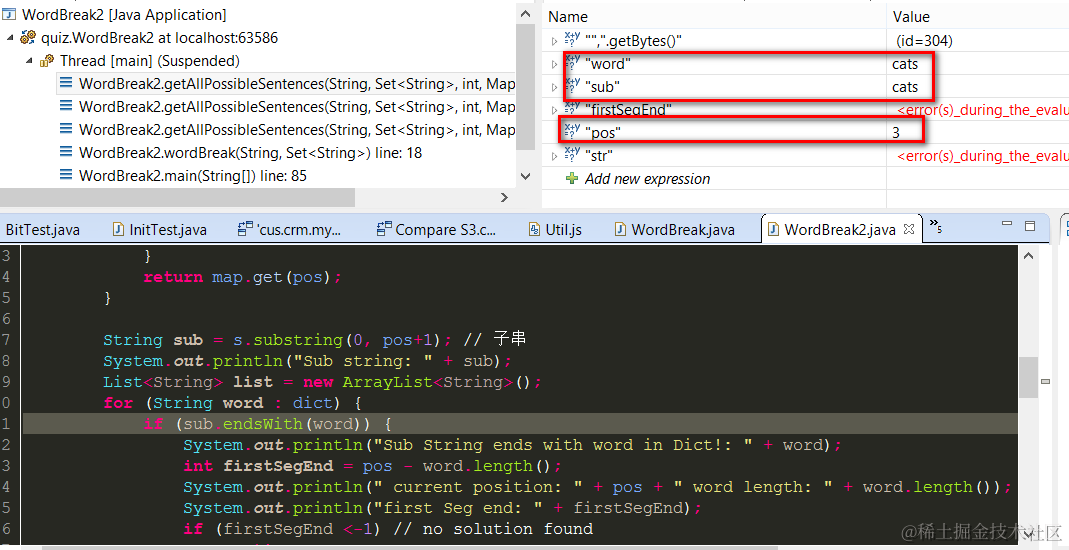Click the editor vertical scroll up arrow
The height and width of the screenshot is (550, 1069).
coord(1028,256)
